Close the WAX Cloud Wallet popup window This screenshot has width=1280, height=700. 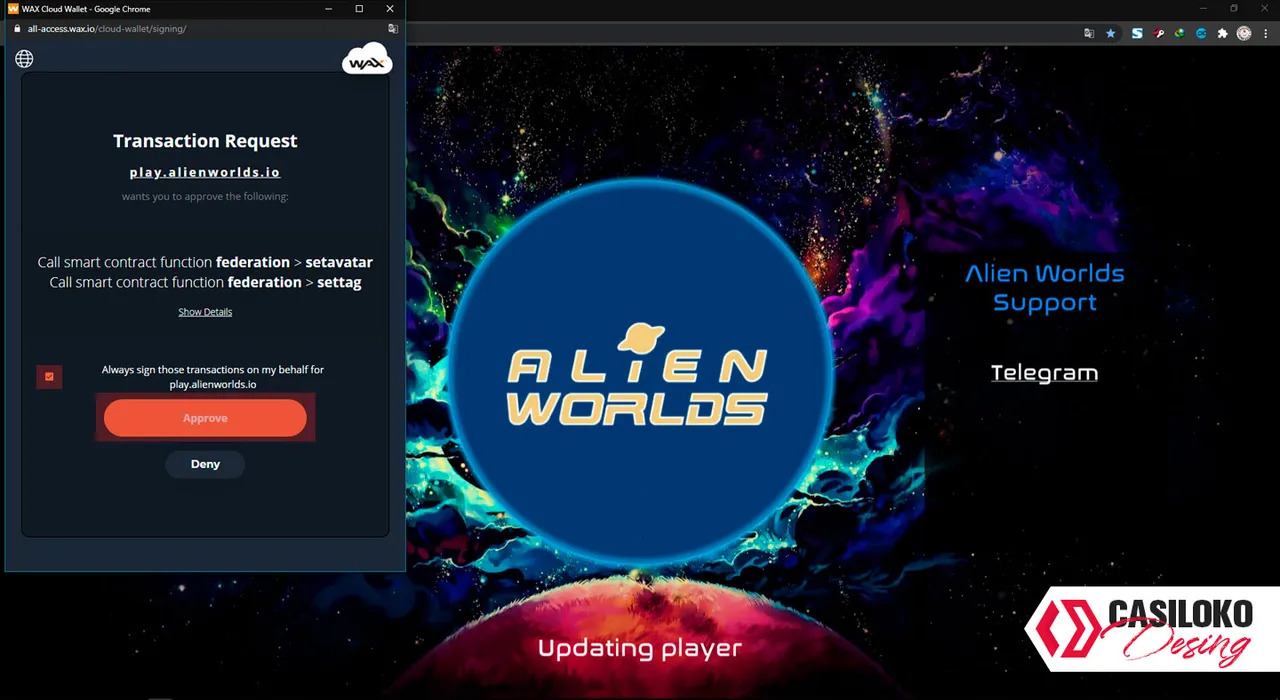click(x=390, y=9)
